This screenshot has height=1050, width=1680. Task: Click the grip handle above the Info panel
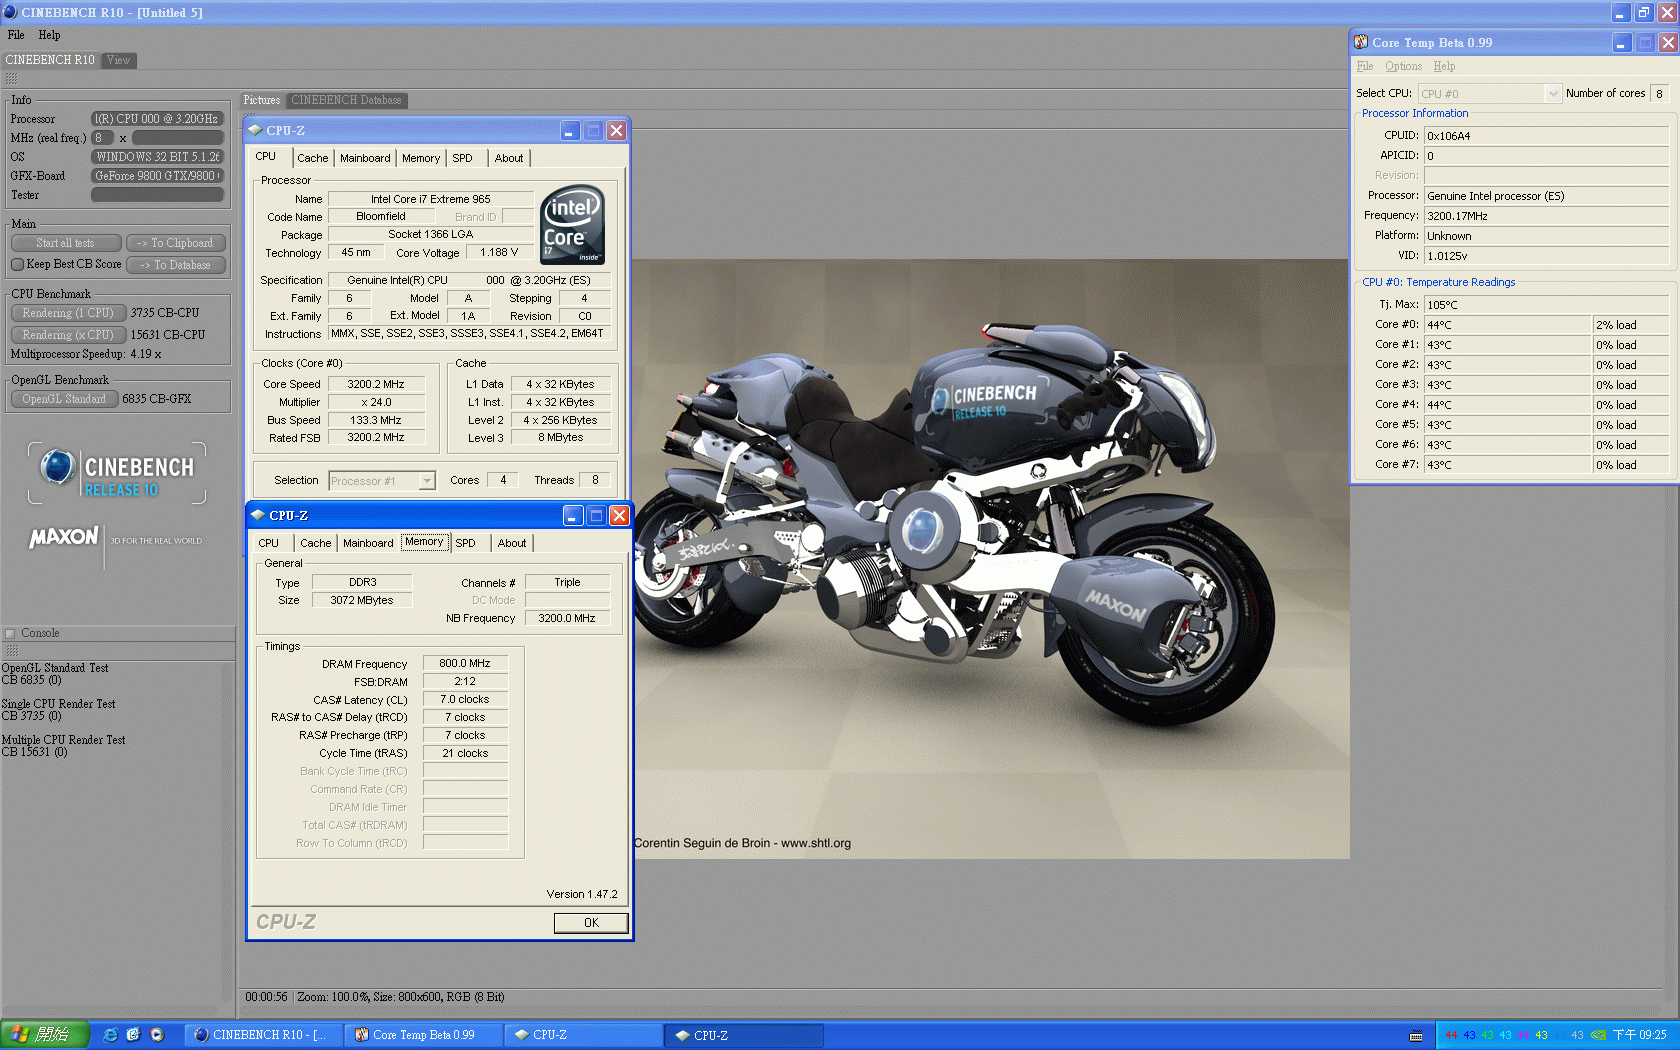pos(12,79)
